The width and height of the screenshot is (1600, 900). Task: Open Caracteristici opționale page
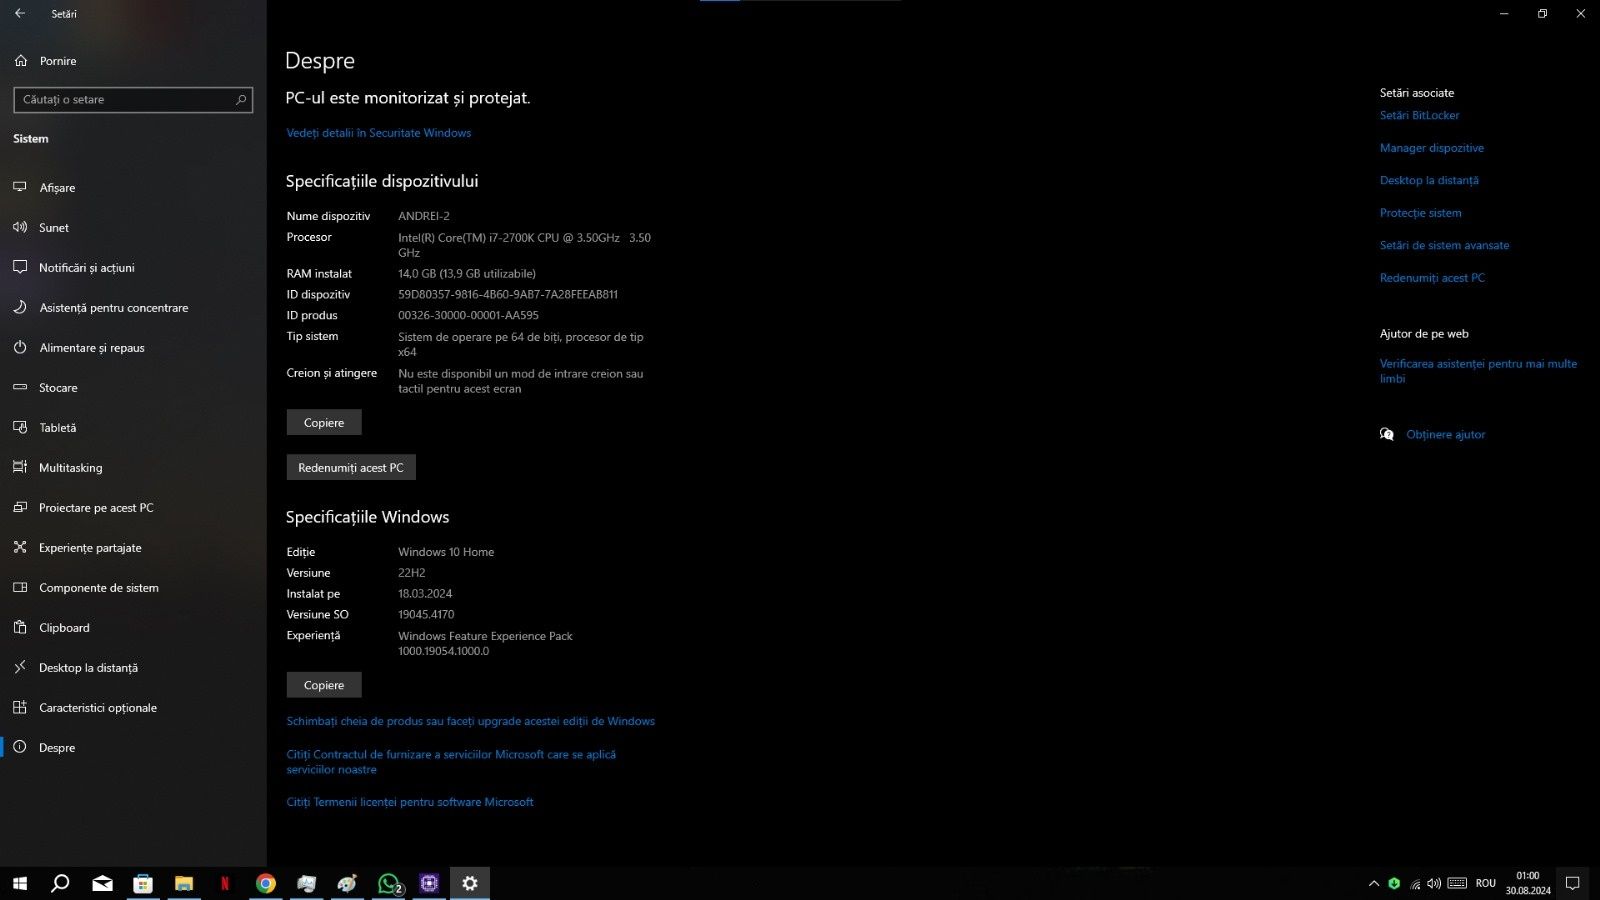click(133, 708)
